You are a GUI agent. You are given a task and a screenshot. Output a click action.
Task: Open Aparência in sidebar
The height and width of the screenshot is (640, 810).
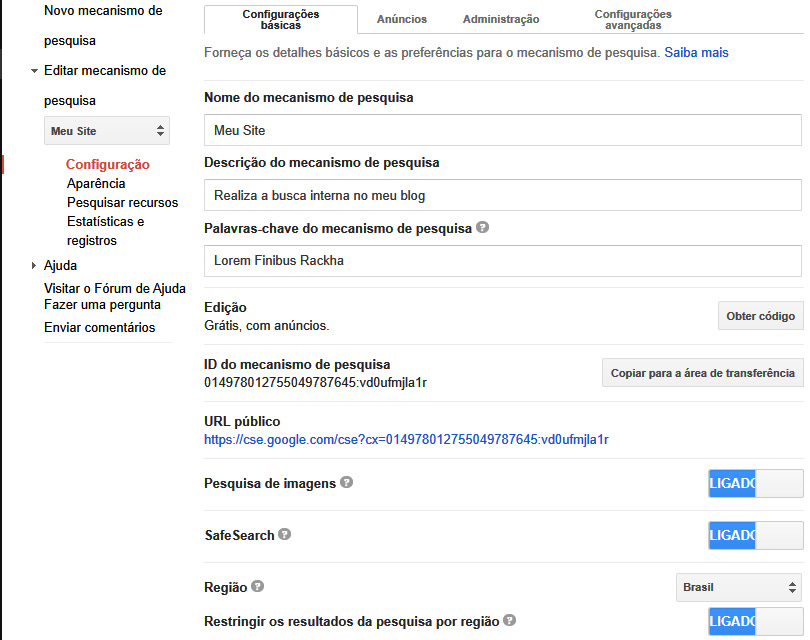(x=96, y=183)
